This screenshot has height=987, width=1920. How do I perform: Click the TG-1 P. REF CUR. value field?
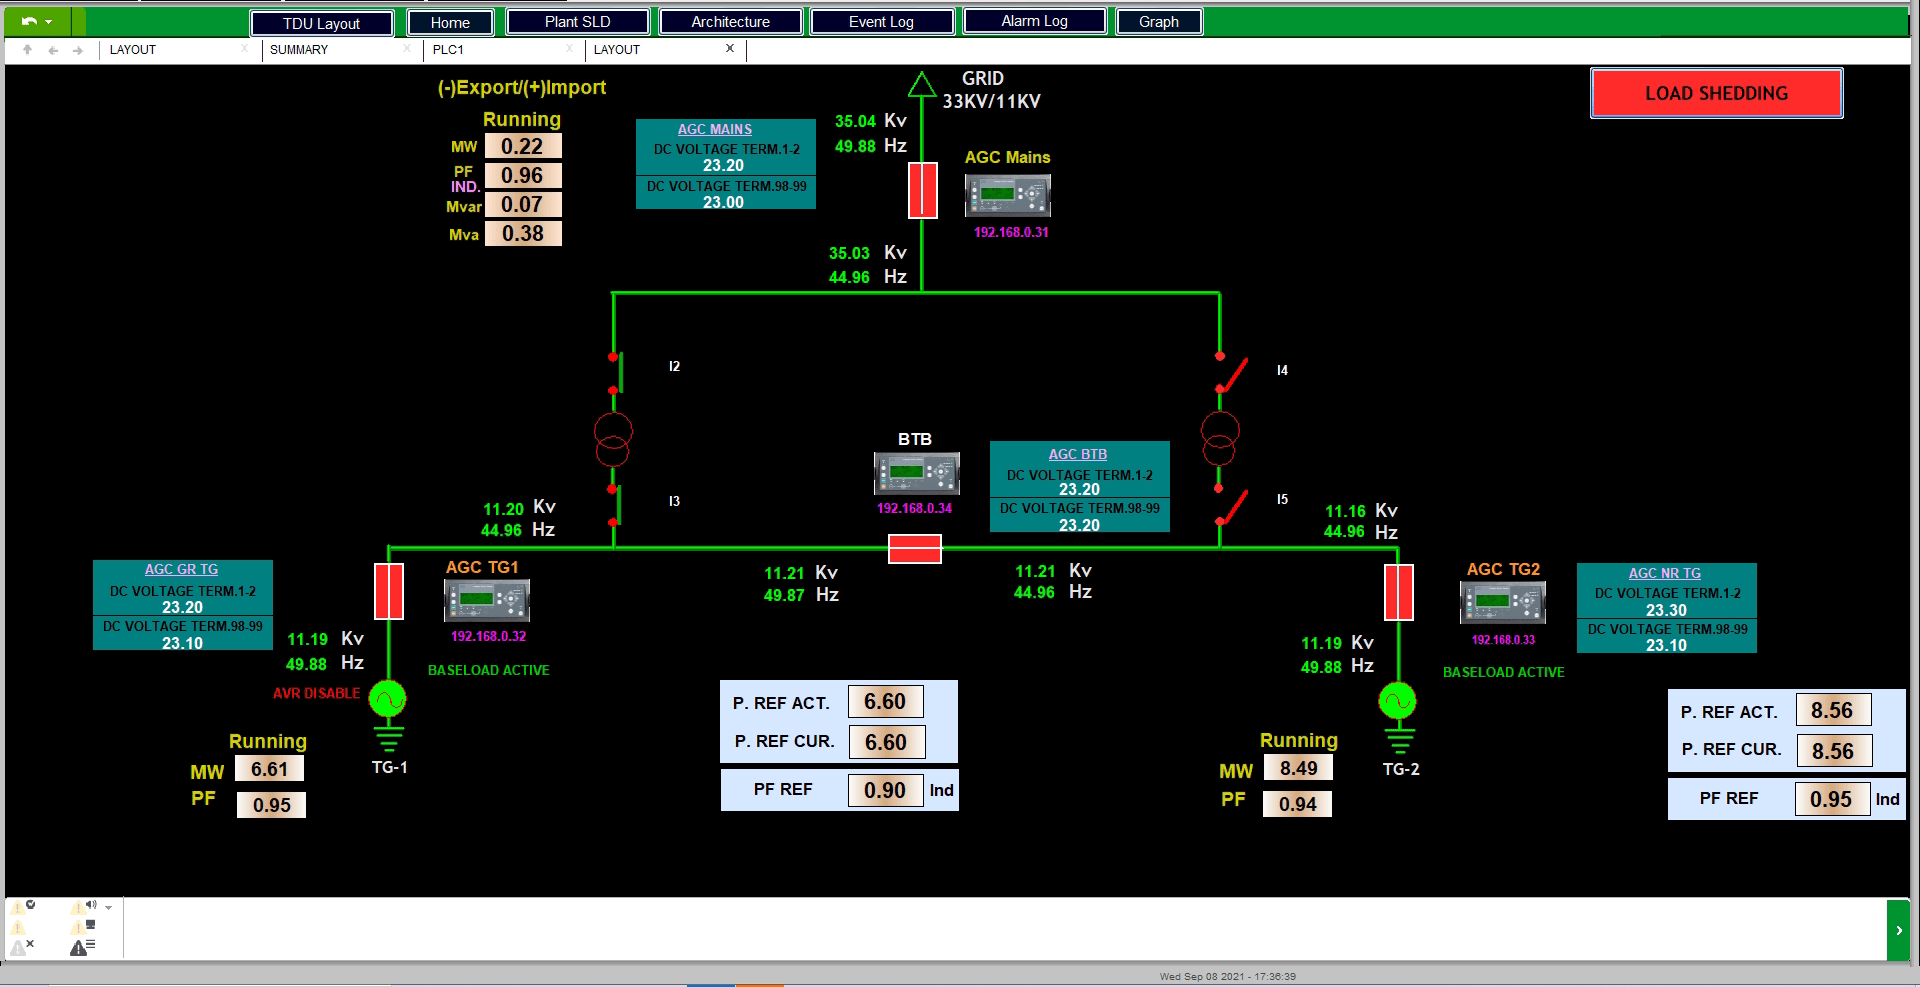tap(887, 742)
